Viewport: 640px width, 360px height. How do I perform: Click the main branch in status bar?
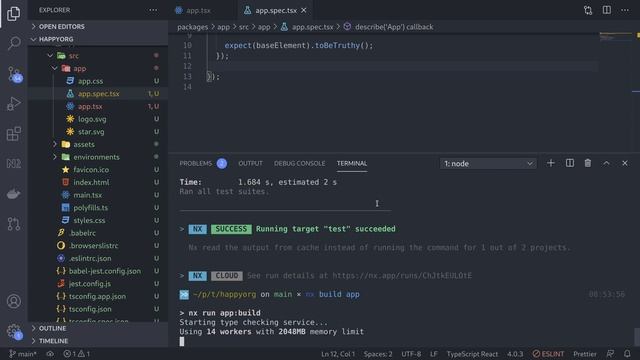[23, 354]
